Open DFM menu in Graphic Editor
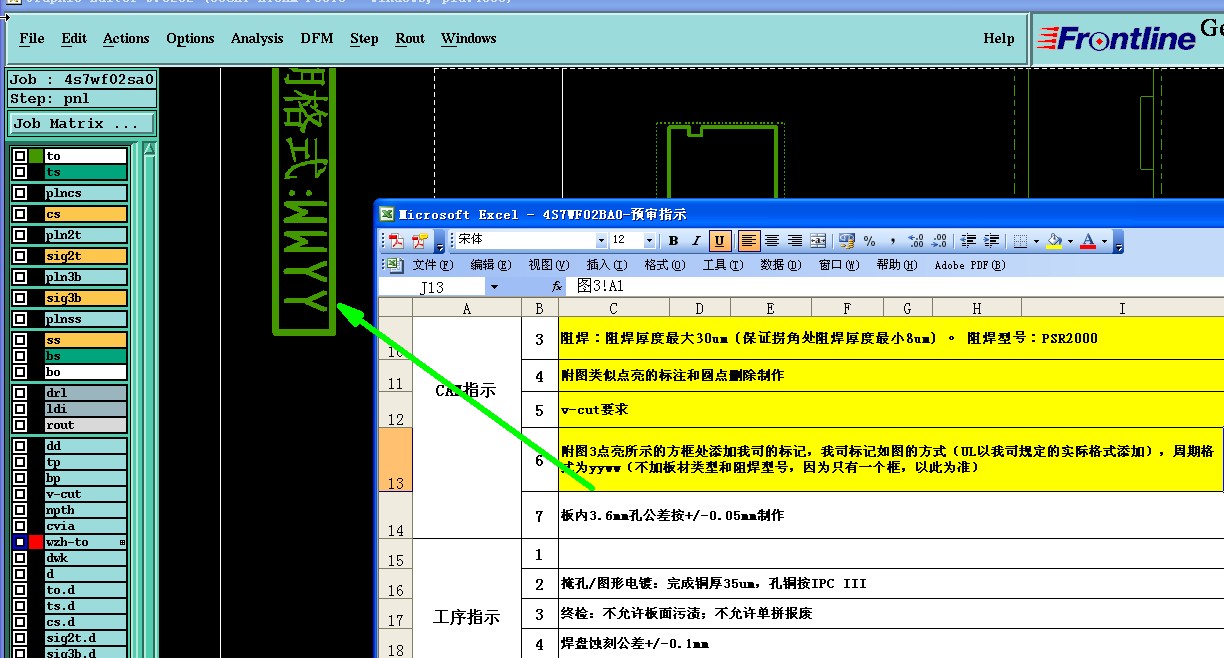The image size is (1224, 658). (x=317, y=38)
